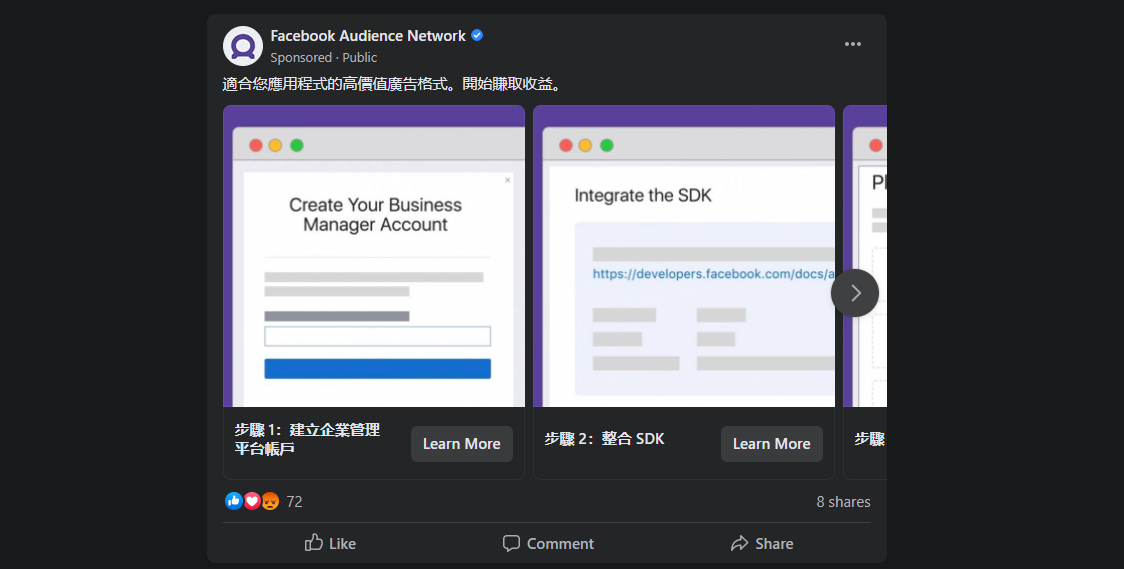Click the Chinese ad caption text
This screenshot has height=569, width=1124.
coord(392,85)
